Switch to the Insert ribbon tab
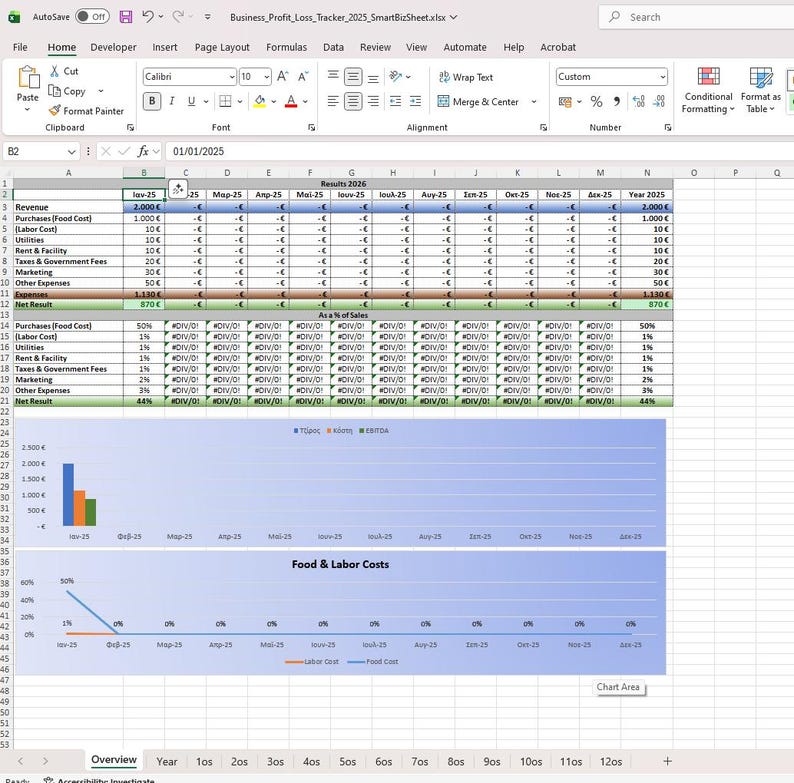 [x=165, y=47]
